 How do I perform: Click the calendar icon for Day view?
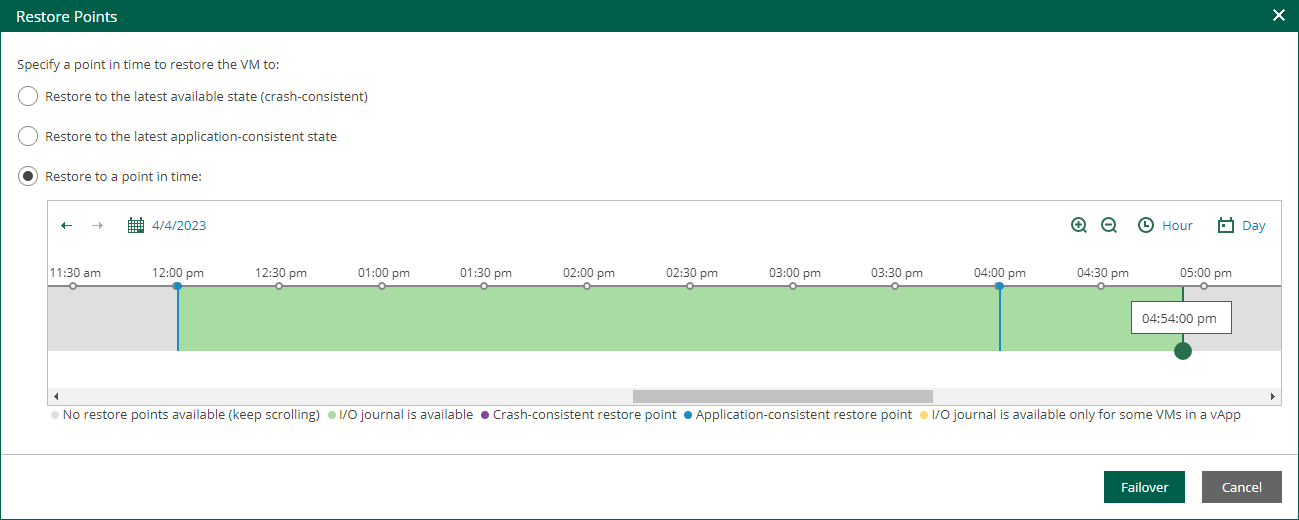coord(1226,225)
